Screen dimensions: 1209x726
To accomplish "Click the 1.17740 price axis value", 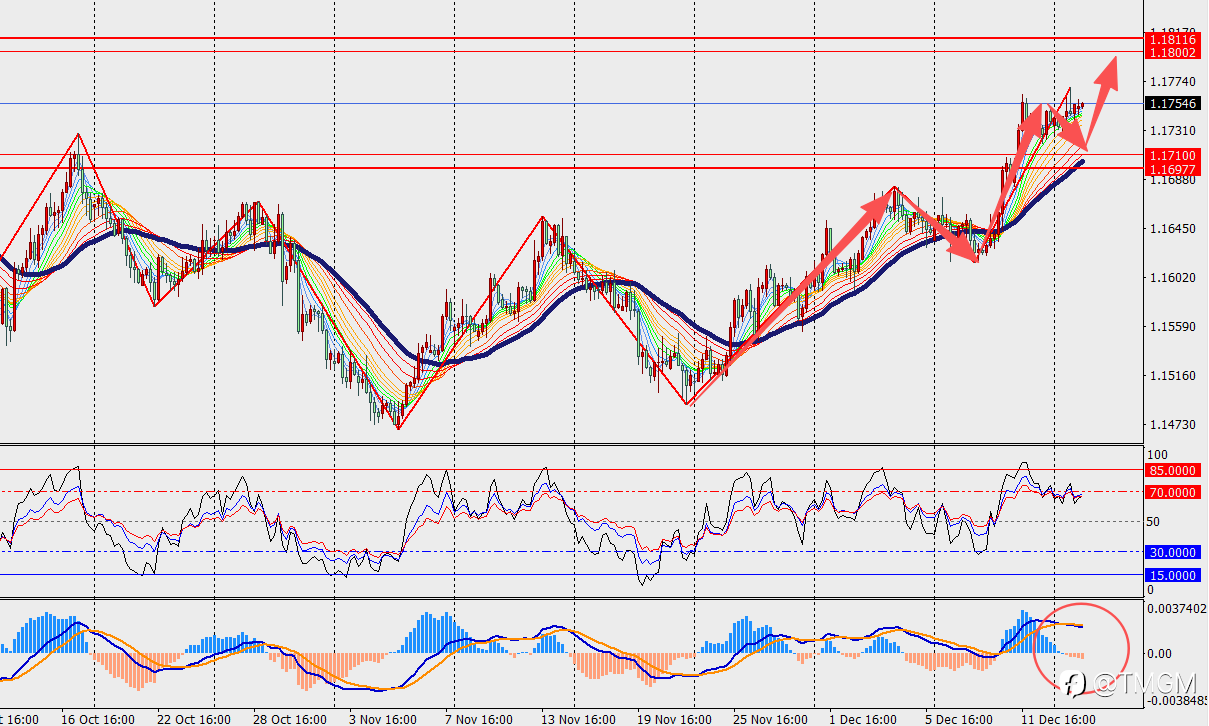I will click(1173, 82).
